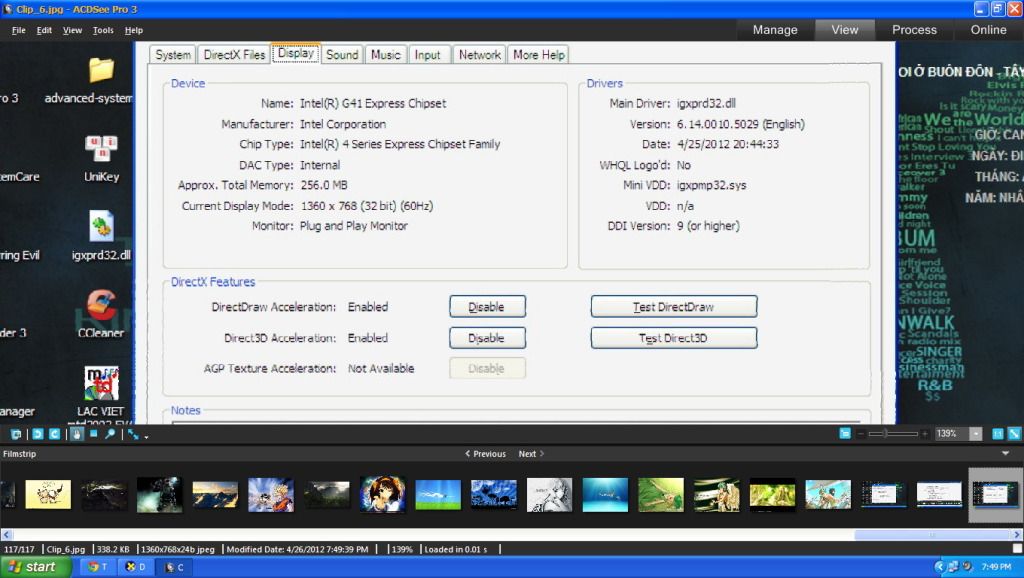The height and width of the screenshot is (578, 1024).
Task: Select the Hand scroll tool
Action: click(76, 434)
